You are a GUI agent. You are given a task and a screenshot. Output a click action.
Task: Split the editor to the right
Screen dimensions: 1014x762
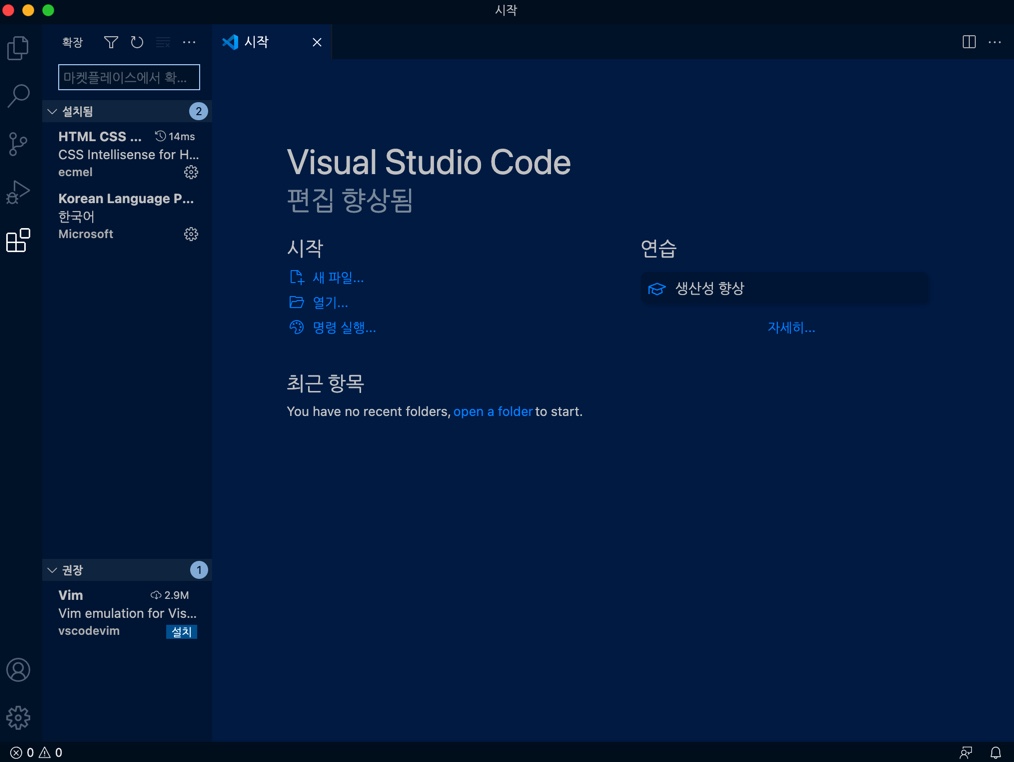969,42
